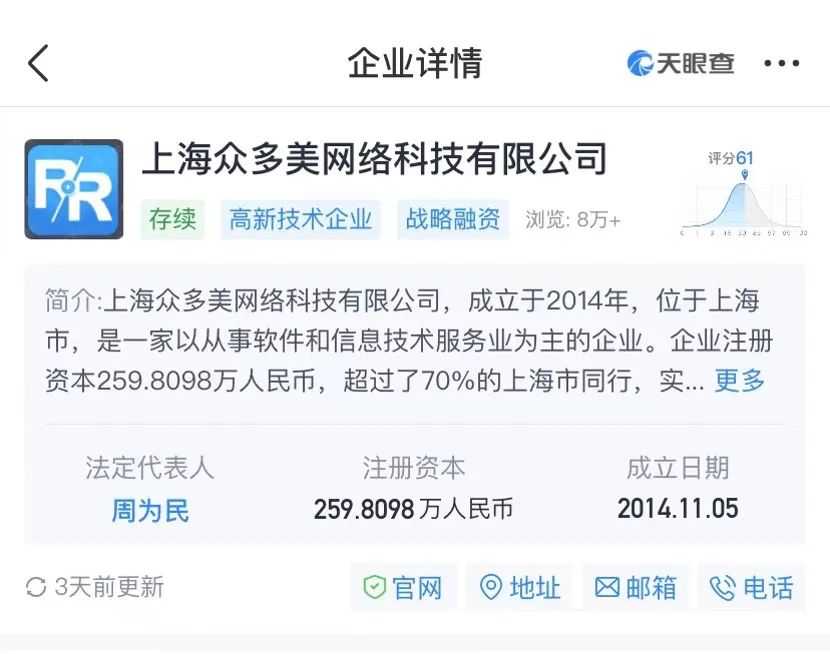830x654 pixels.
Task: Click the company name title
Action: [375, 159]
